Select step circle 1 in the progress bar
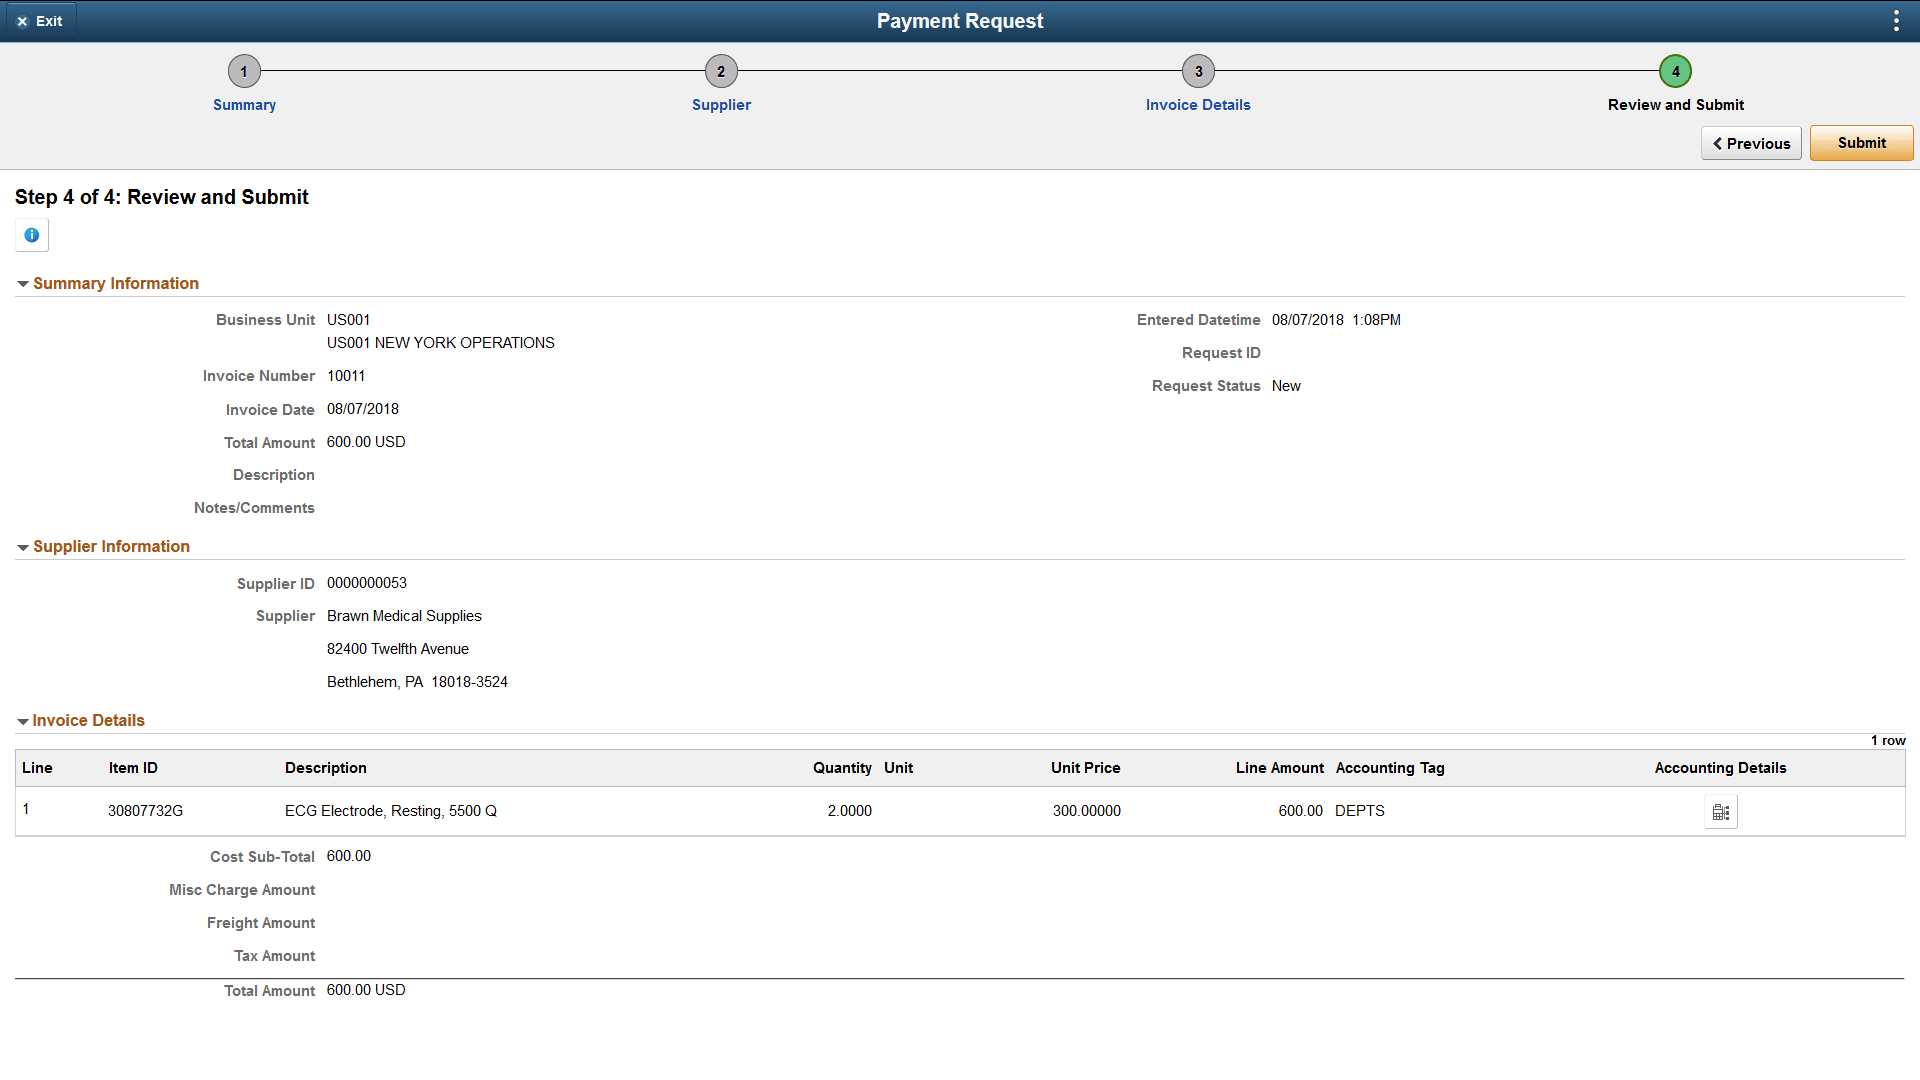Viewport: 1920px width, 1080px height. pyautogui.click(x=244, y=71)
